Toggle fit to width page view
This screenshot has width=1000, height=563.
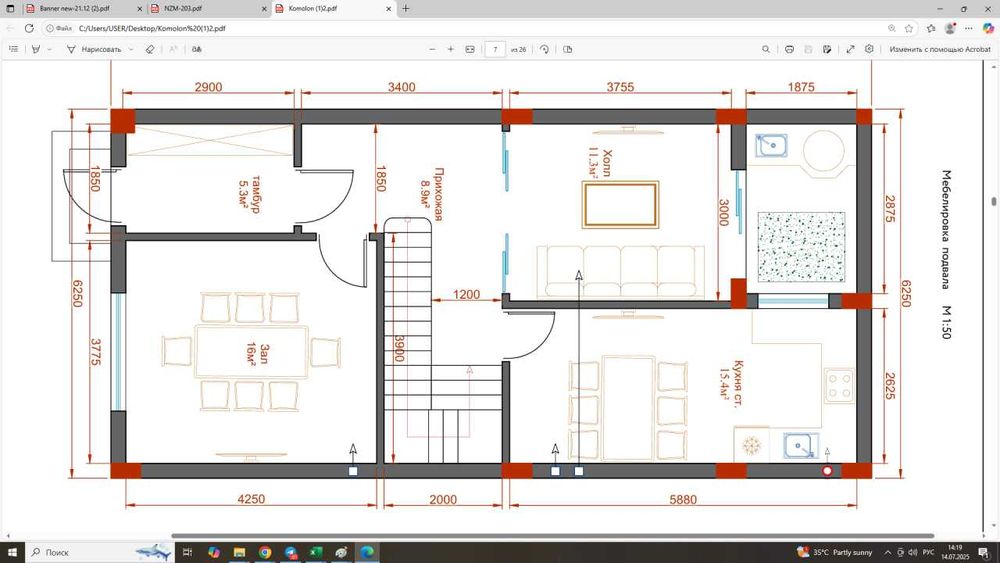pos(470,49)
